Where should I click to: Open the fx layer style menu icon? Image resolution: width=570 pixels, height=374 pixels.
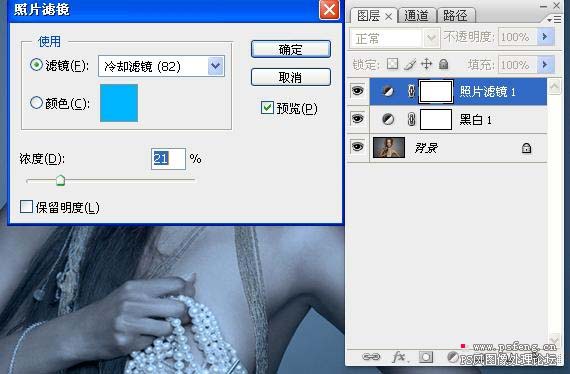click(x=400, y=357)
